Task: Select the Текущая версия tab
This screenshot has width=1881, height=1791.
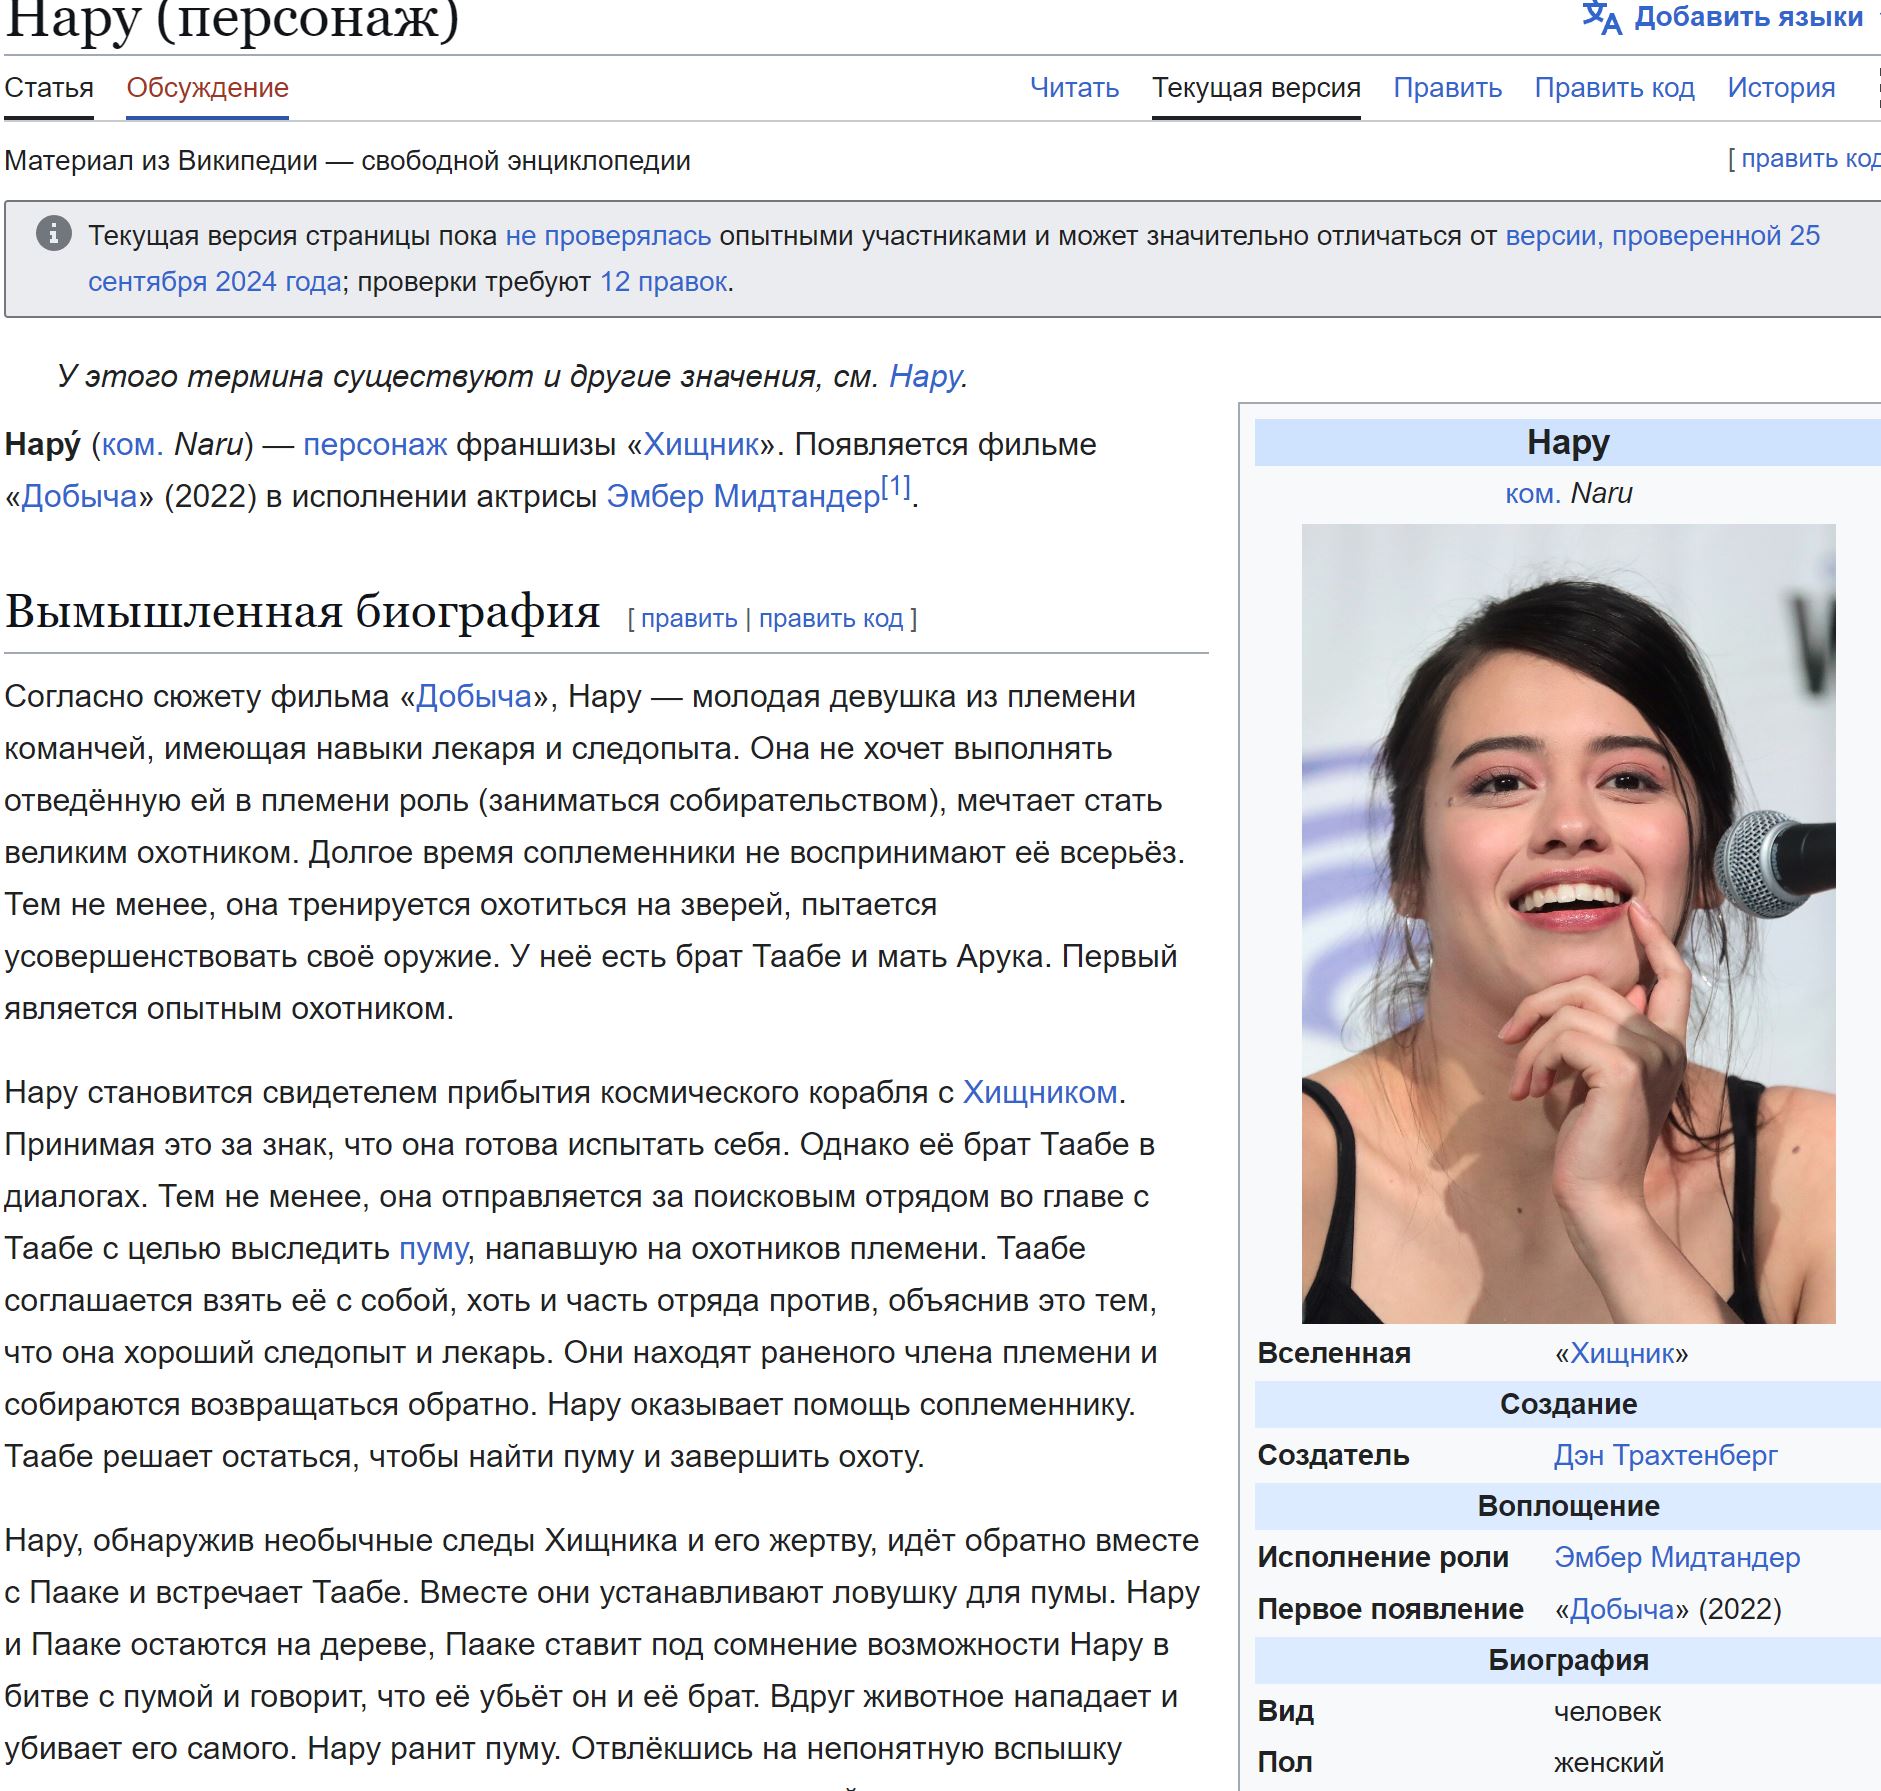Action: (1256, 88)
